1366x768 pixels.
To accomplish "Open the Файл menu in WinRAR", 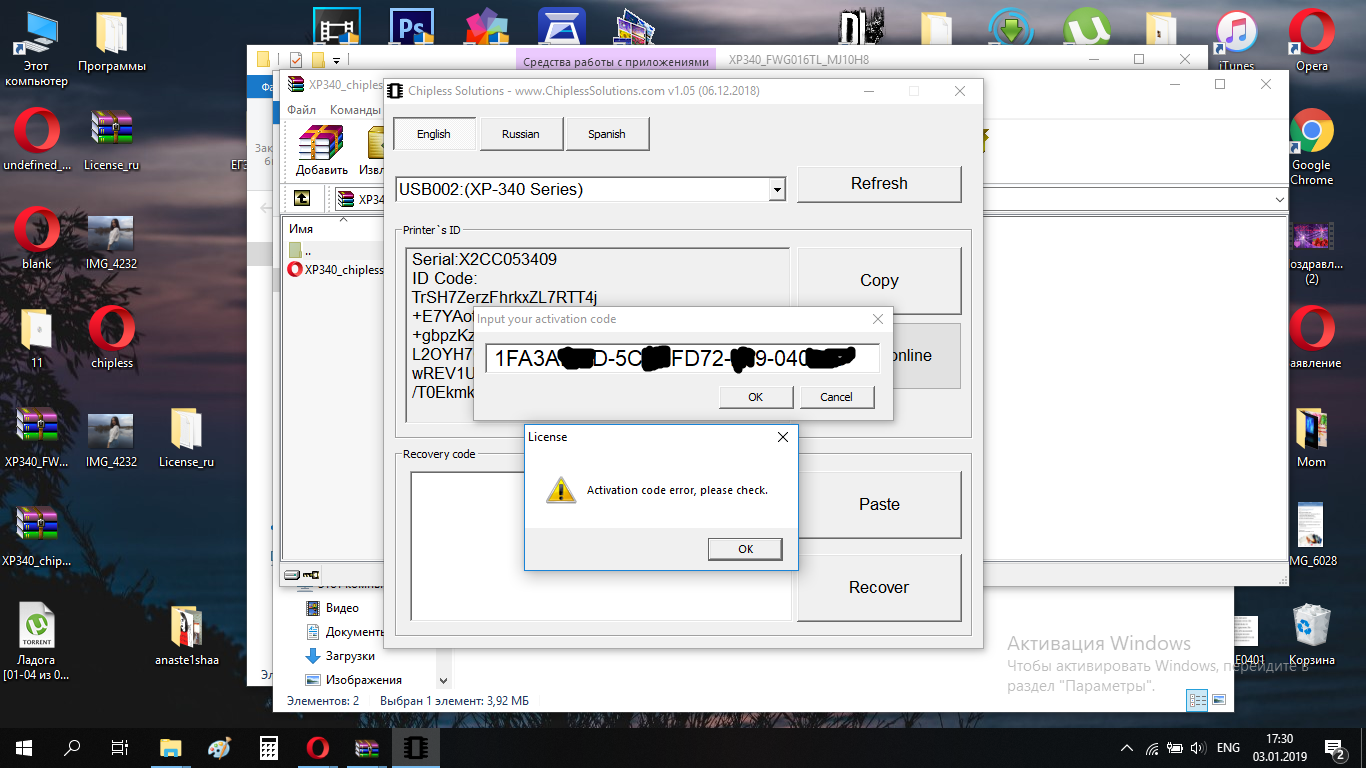I will [301, 110].
